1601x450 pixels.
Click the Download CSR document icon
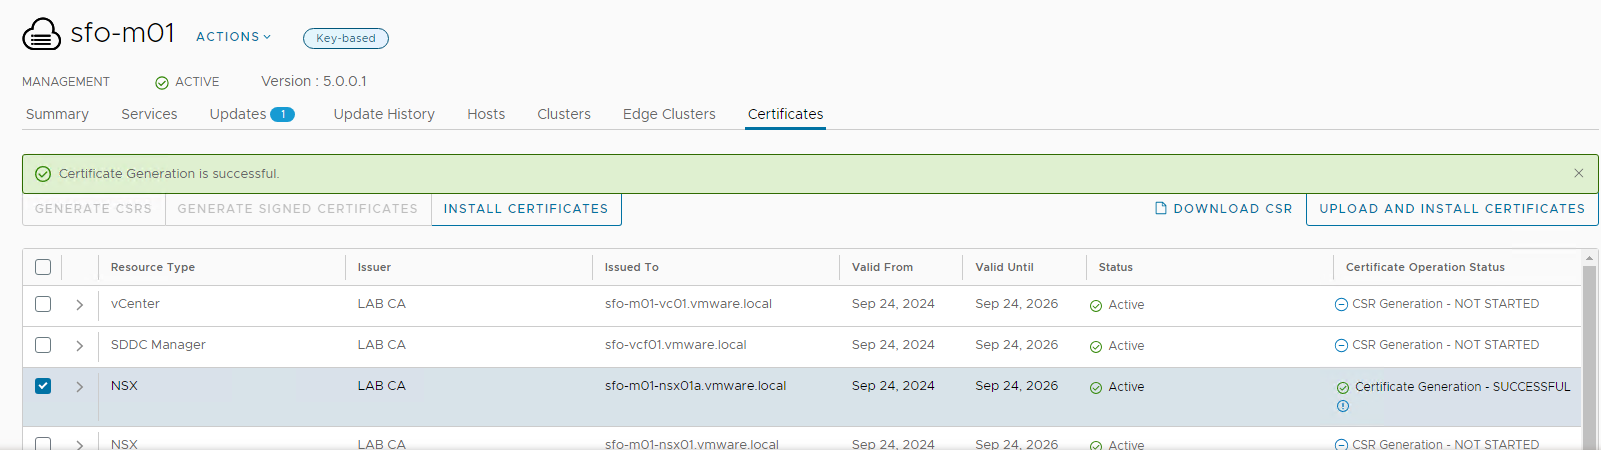[x=1160, y=209]
